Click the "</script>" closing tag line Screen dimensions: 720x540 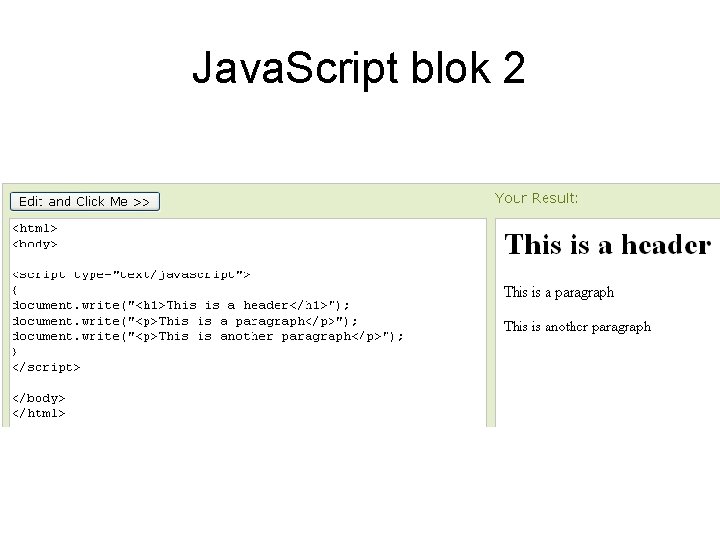[x=46, y=367]
